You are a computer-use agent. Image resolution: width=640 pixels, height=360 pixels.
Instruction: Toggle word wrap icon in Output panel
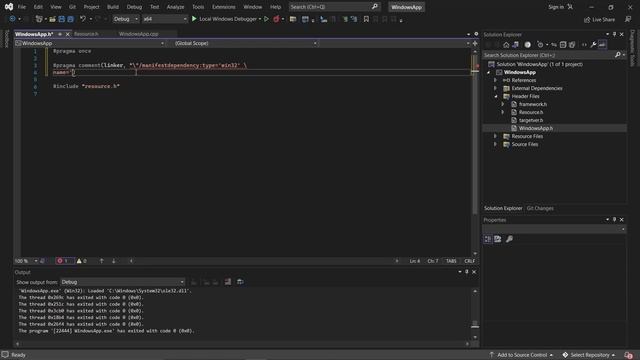(x=240, y=282)
